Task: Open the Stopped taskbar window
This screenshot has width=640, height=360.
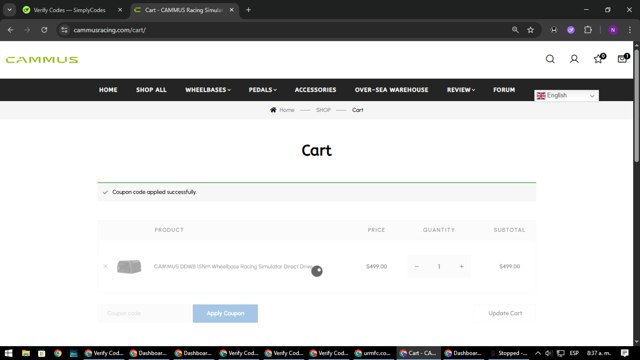Action: click(x=509, y=353)
